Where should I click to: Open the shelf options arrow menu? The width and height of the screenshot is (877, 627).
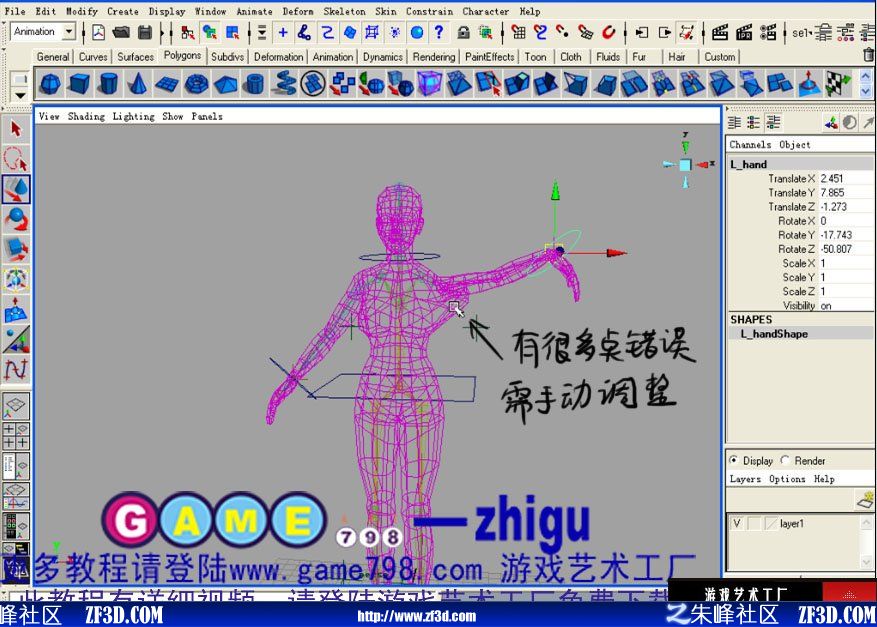click(x=20, y=95)
